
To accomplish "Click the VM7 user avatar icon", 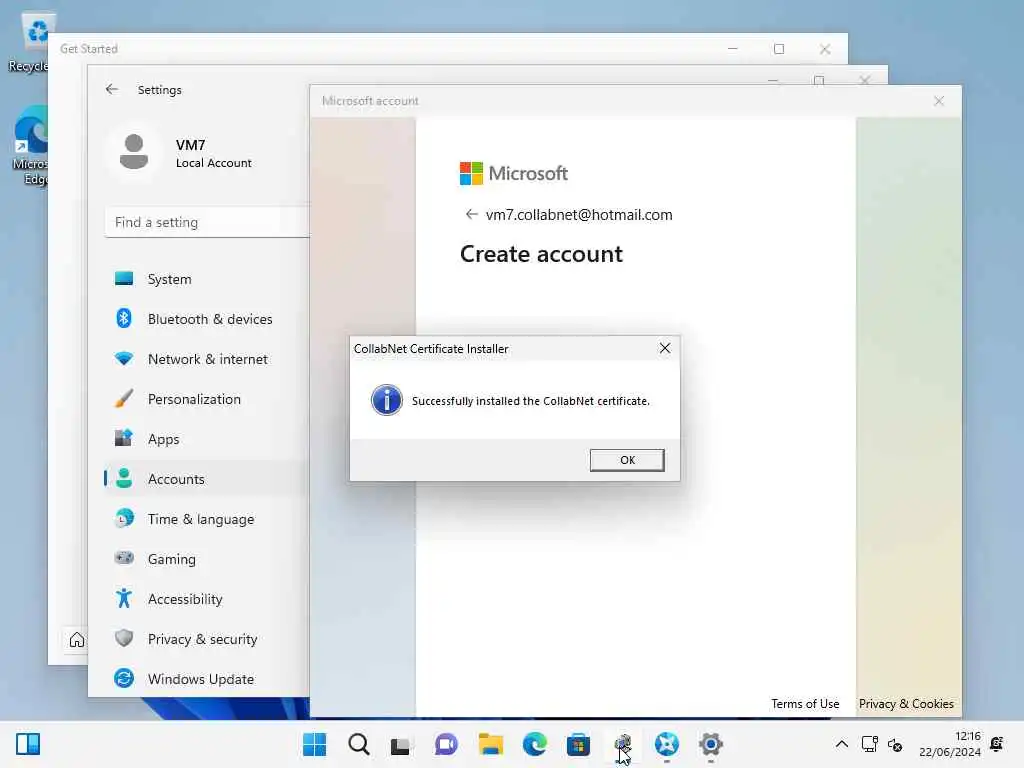I will pyautogui.click(x=134, y=152).
